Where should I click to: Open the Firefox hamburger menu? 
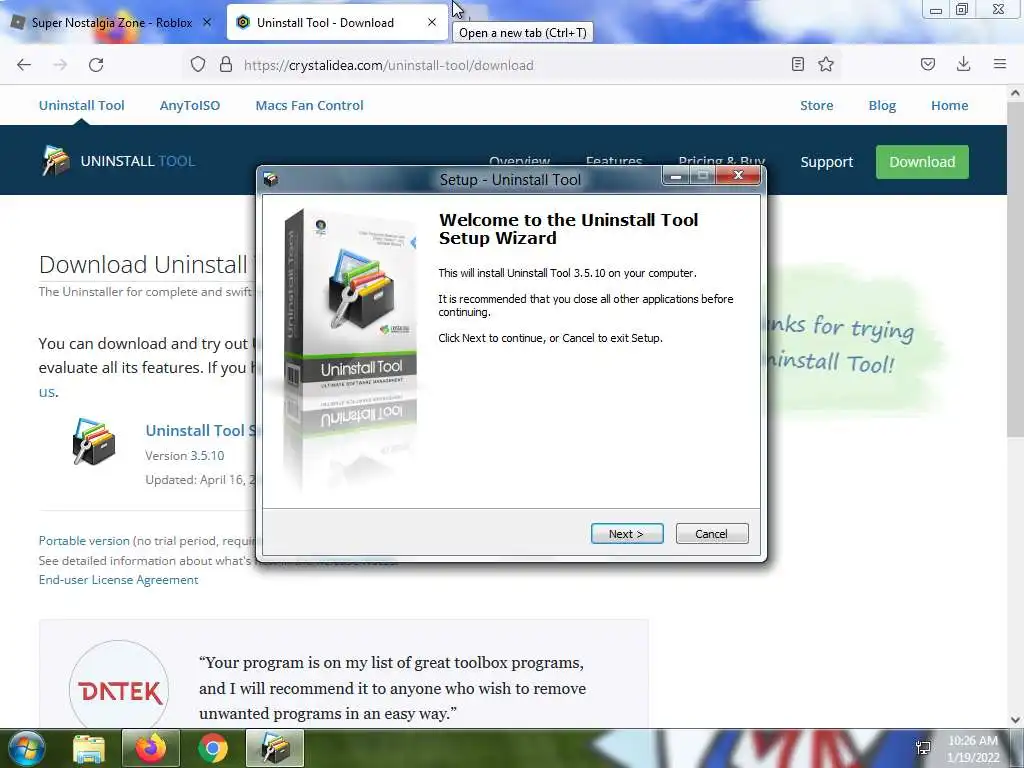pos(1000,64)
